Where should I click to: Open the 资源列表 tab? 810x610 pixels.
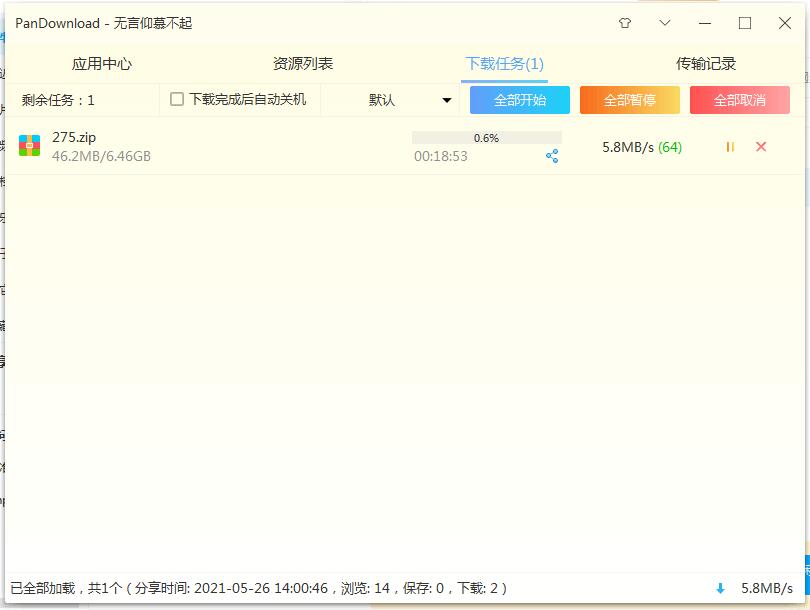point(303,64)
